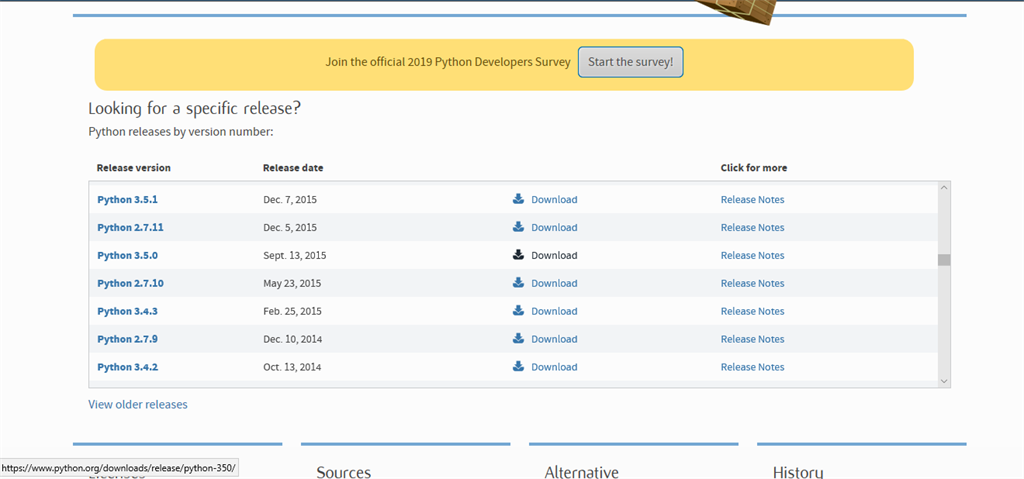Click the Release version column header

click(133, 168)
